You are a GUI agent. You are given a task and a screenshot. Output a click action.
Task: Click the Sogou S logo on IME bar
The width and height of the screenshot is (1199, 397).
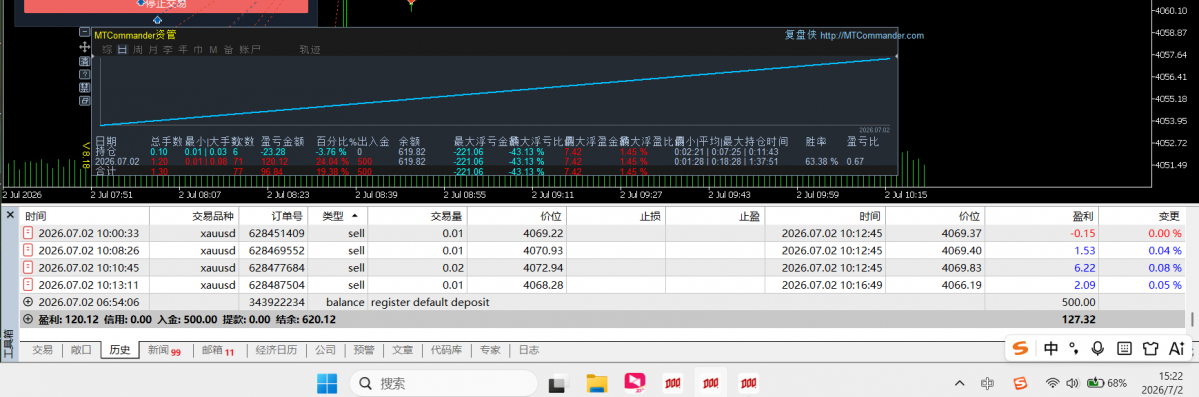point(1020,348)
